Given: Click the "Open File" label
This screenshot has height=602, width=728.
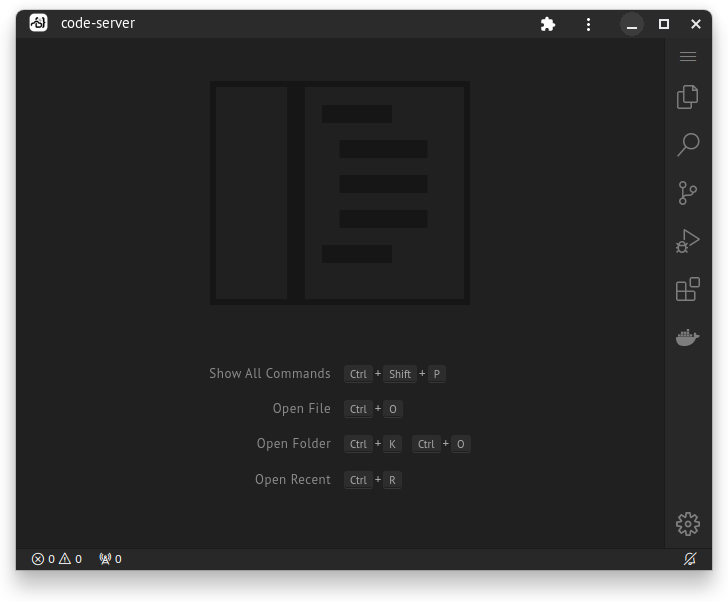Looking at the screenshot, I should click(x=302, y=408).
